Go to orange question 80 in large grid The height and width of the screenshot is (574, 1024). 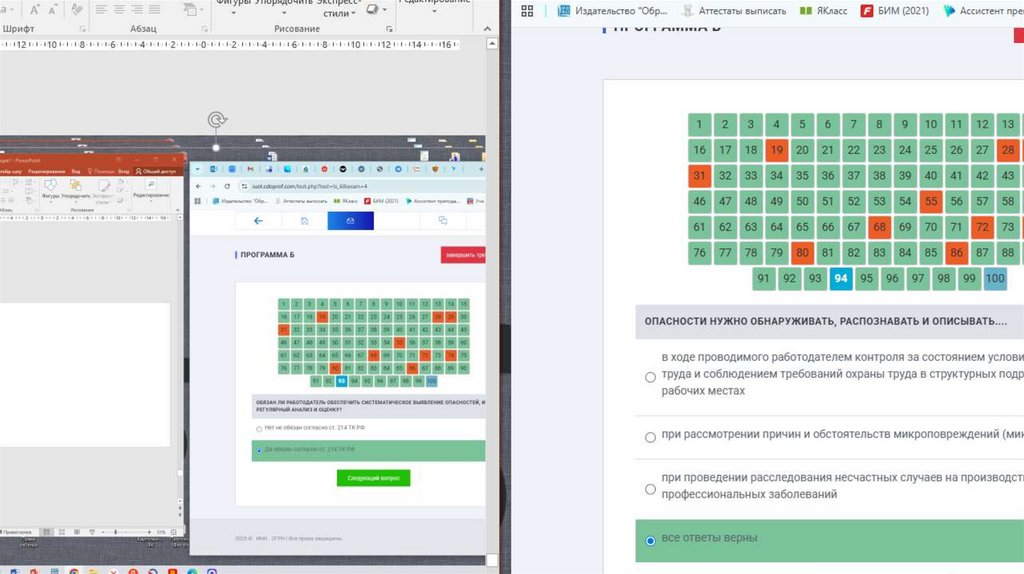(802, 253)
